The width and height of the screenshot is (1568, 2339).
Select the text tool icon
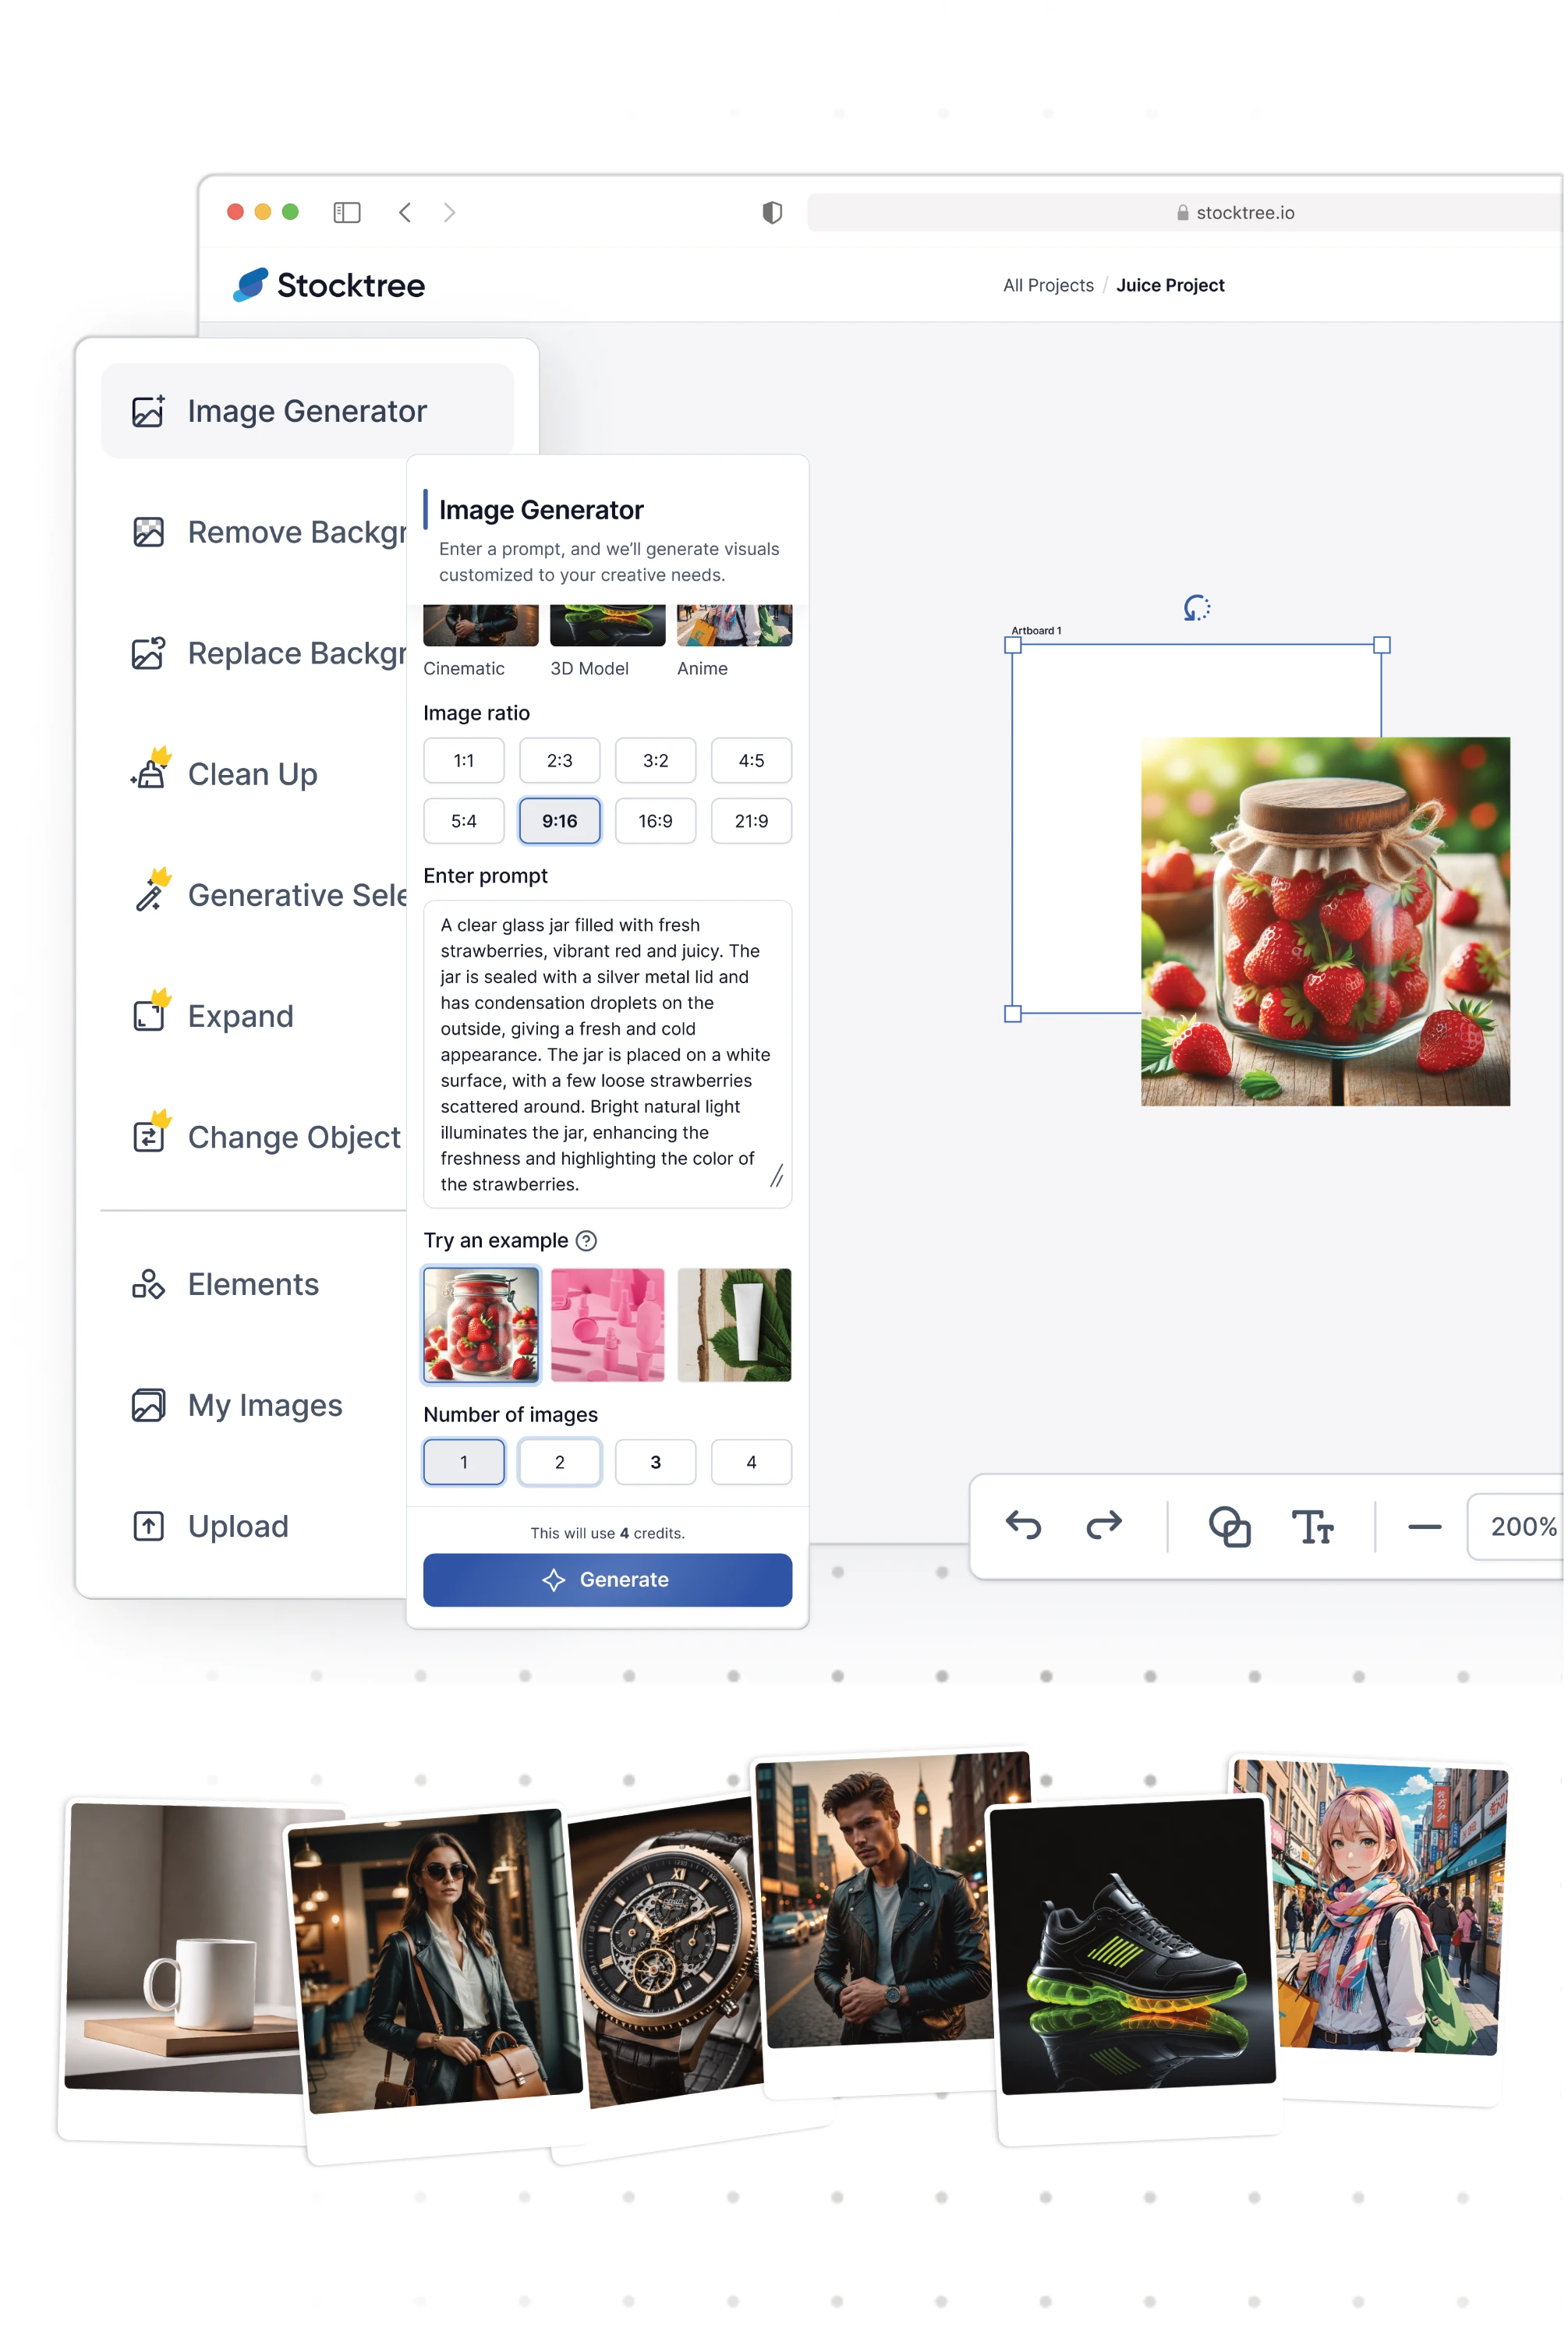point(1312,1526)
